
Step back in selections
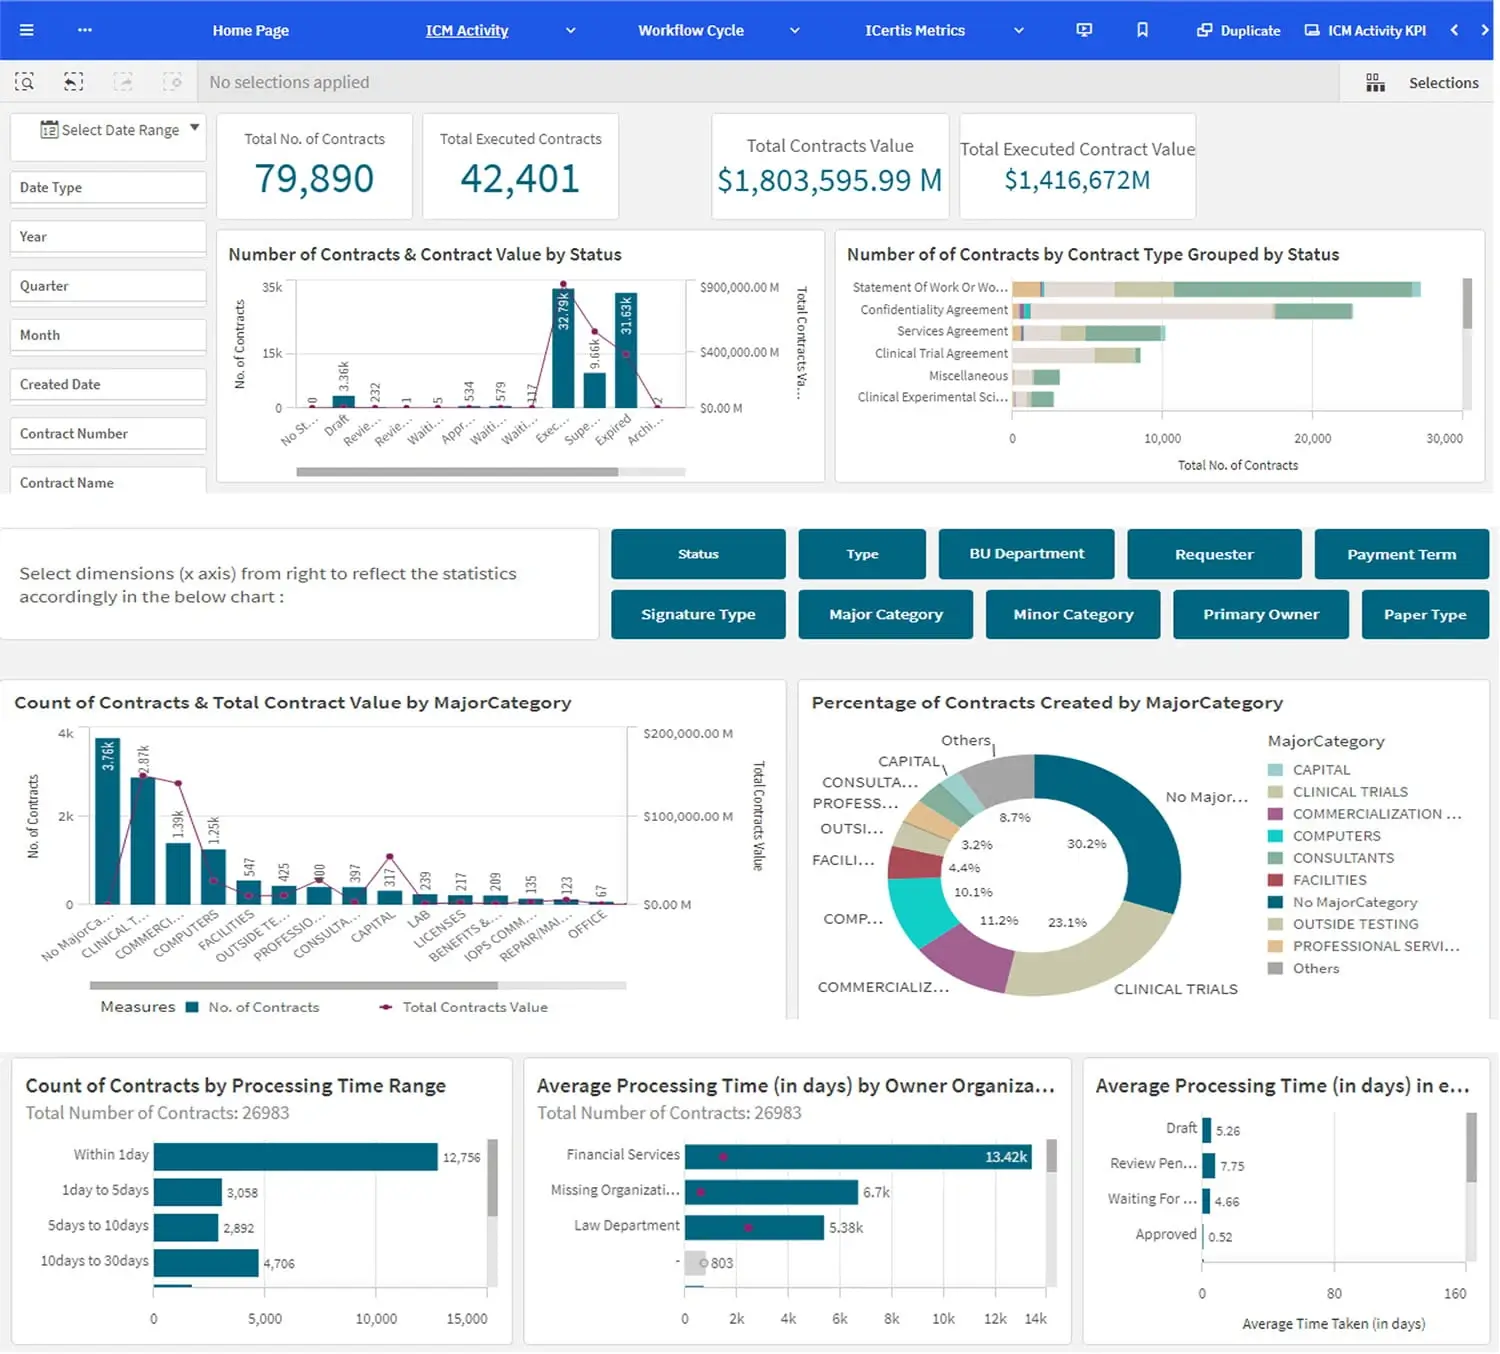click(x=73, y=82)
